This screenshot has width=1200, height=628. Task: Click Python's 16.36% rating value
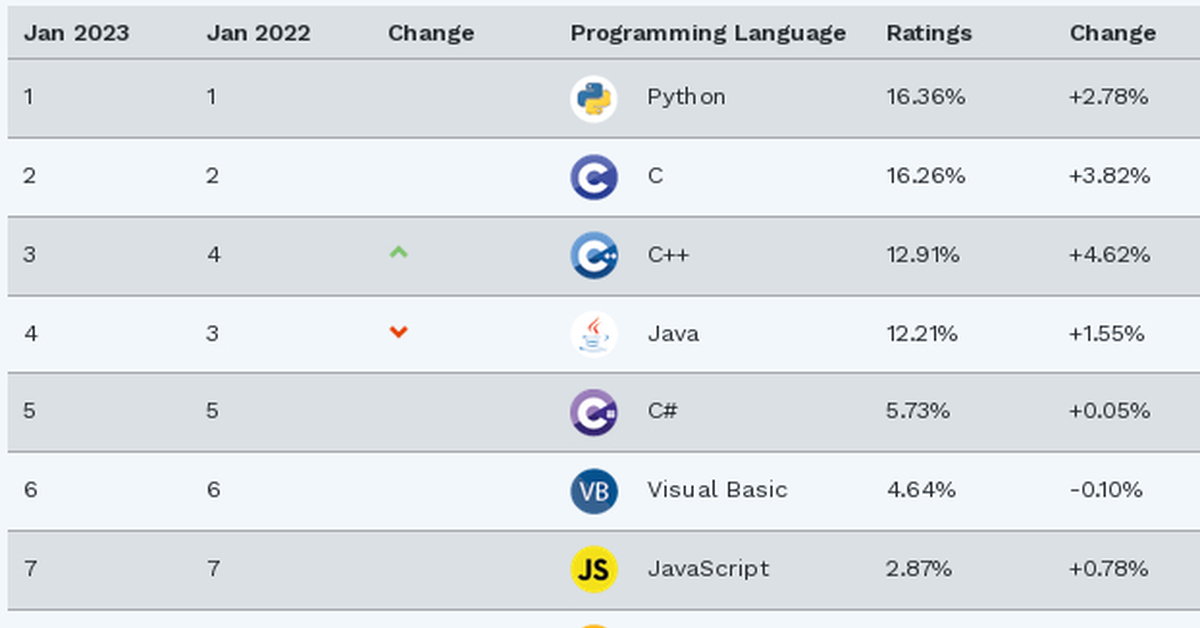925,97
